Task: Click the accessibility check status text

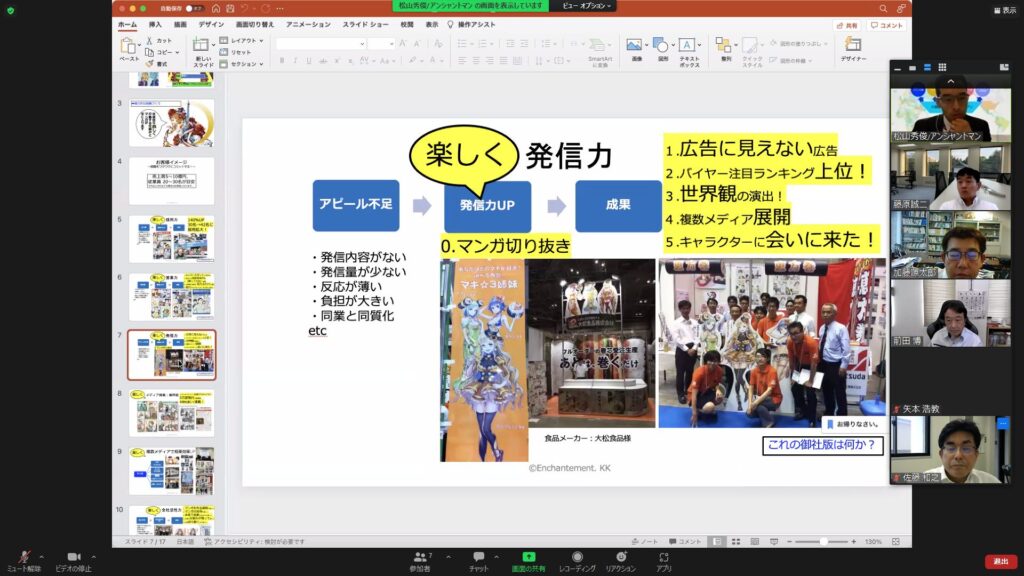Action: [255, 541]
